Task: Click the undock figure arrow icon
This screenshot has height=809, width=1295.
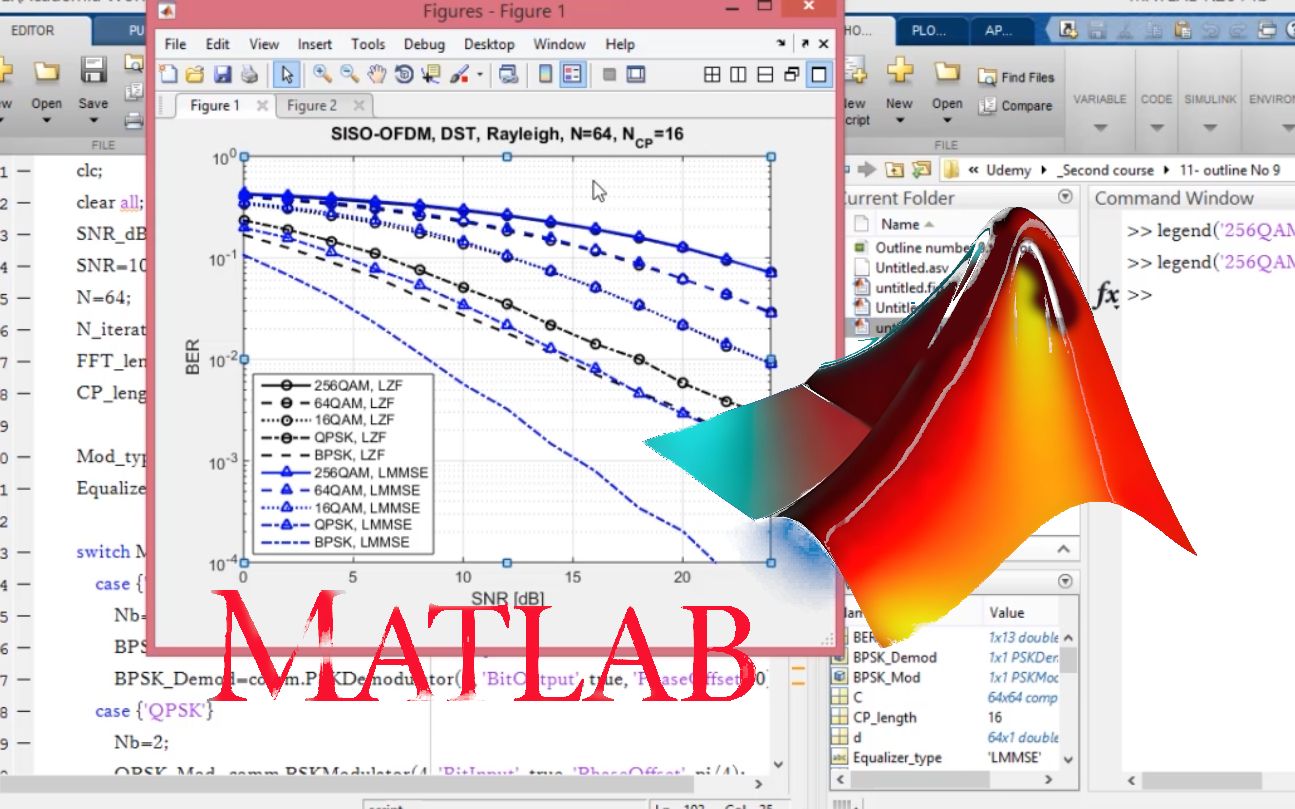Action: [803, 44]
